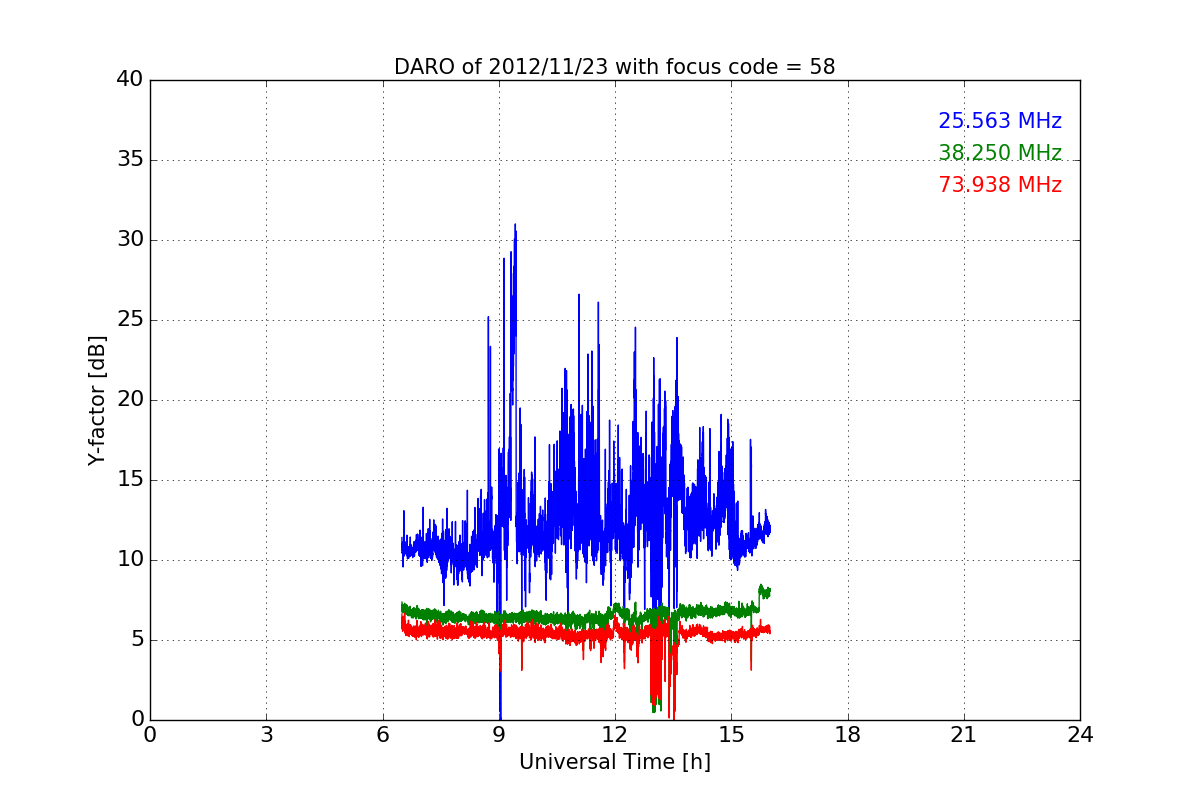Click the tallest blue peak near 31 dB
1200x800 pixels.
(515, 226)
